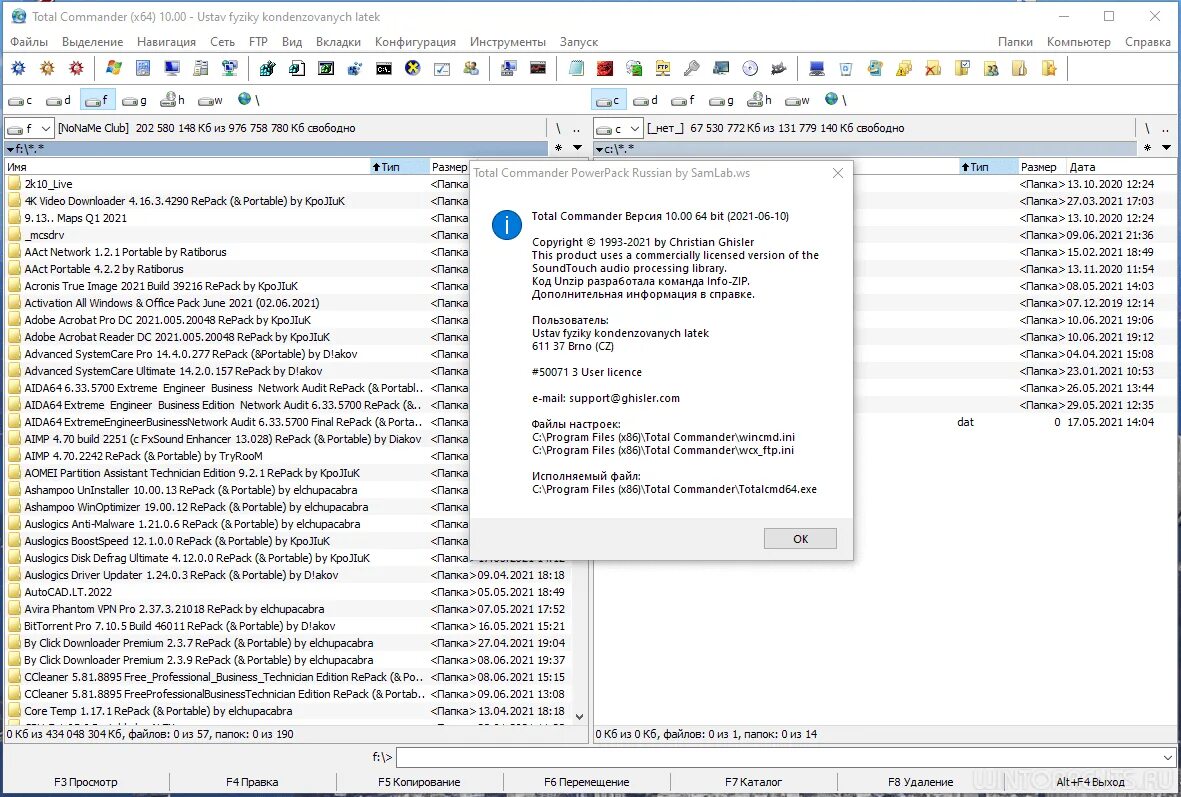The height and width of the screenshot is (797, 1181).
Task: Click the folders with warning sign icon
Action: (x=904, y=69)
